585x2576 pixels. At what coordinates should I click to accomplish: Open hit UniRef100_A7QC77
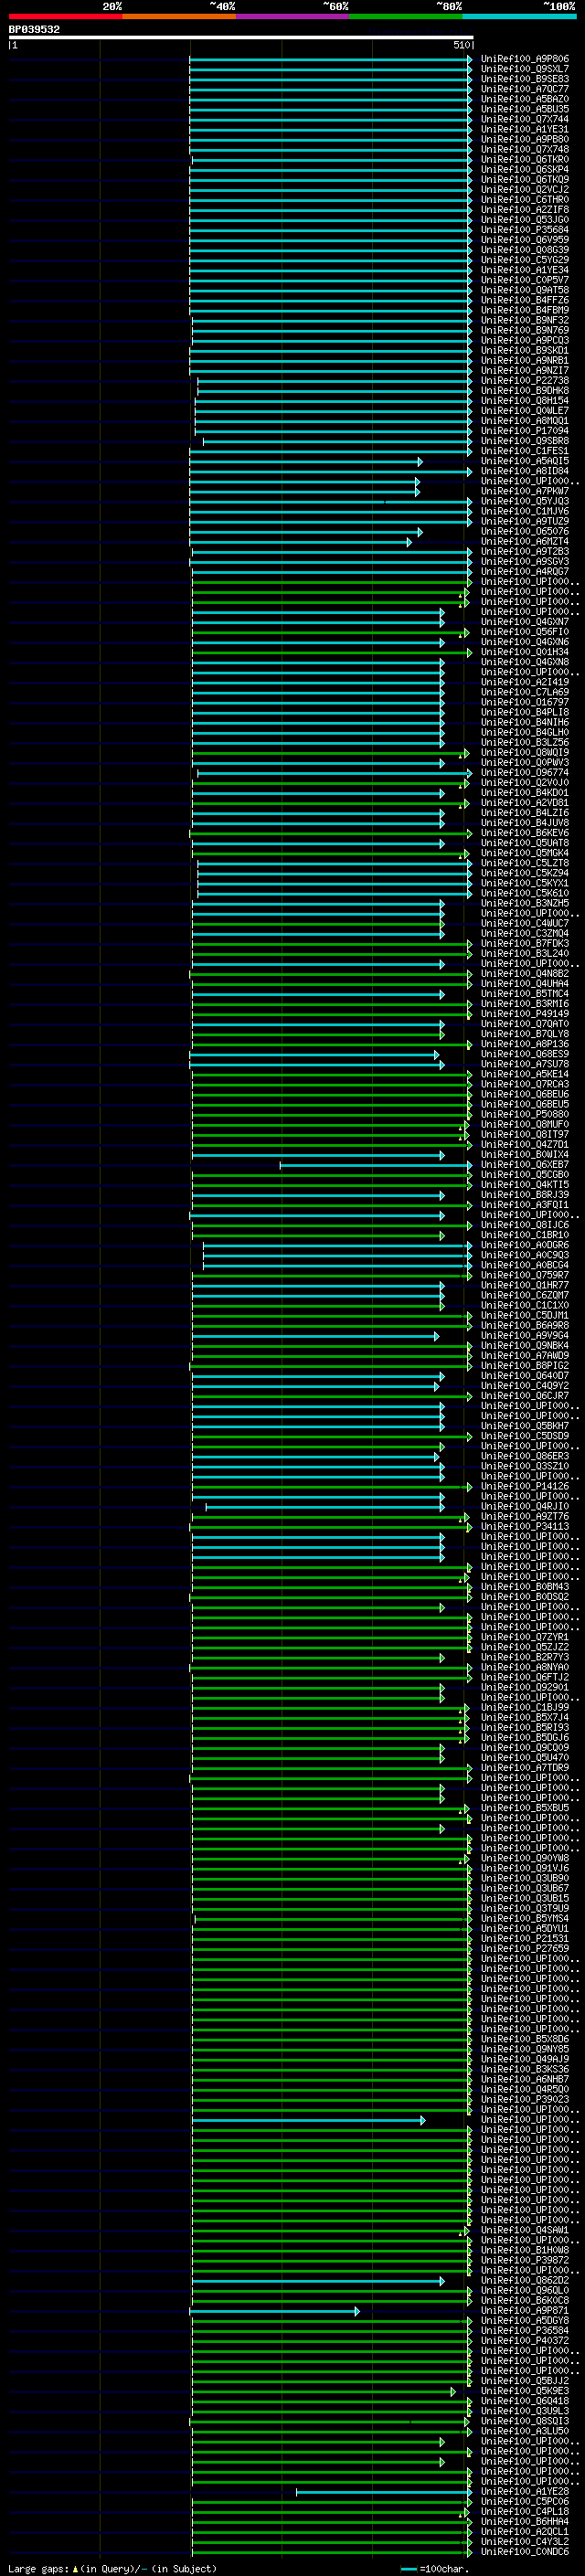pyautogui.click(x=525, y=89)
